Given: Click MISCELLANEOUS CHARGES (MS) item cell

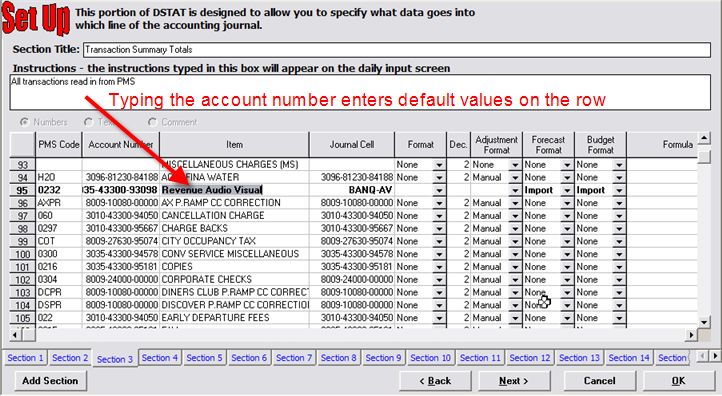Looking at the screenshot, I should coord(234,165).
